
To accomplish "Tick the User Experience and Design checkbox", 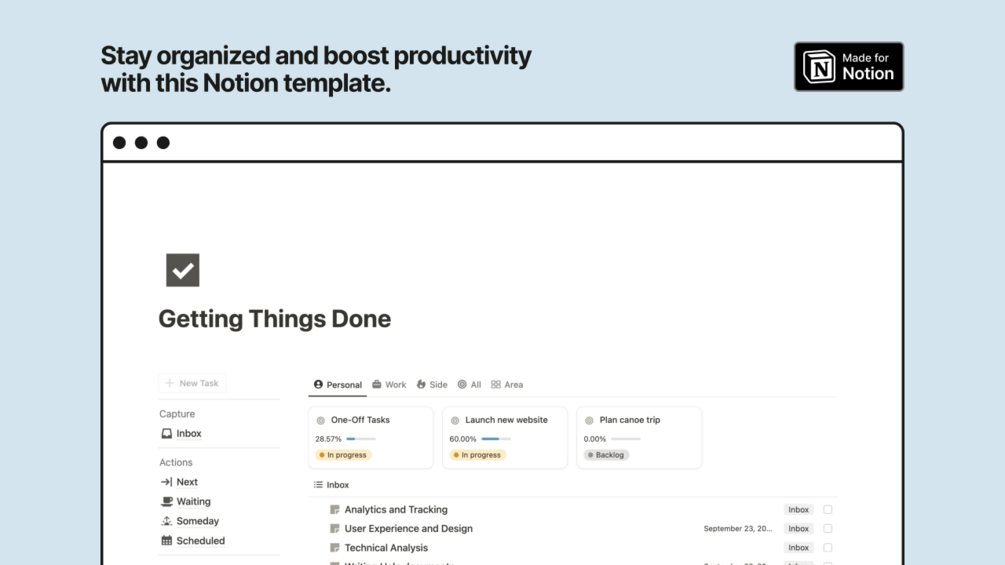I will click(x=828, y=529).
